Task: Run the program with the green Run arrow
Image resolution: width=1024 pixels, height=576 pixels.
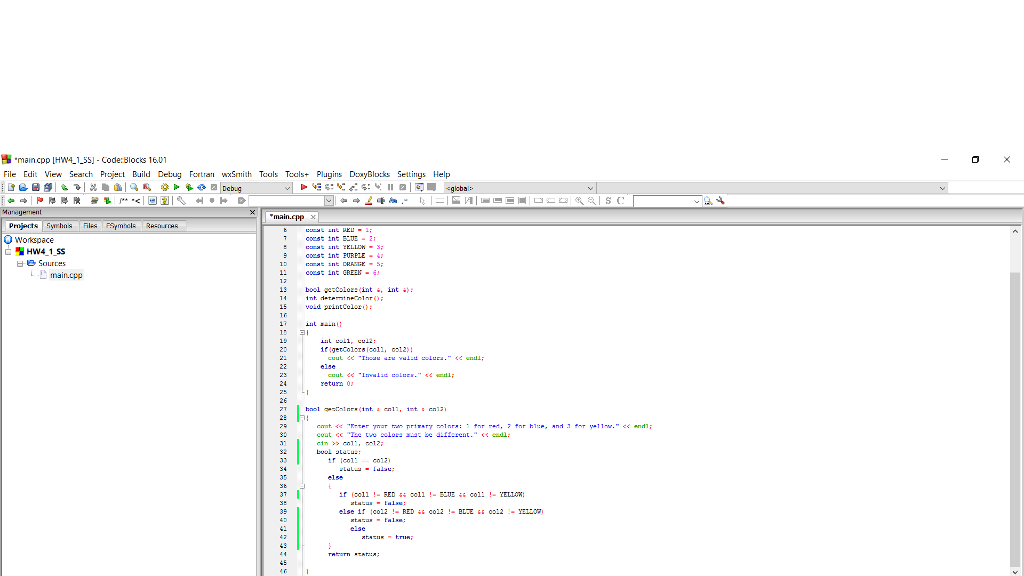Action: coord(175,188)
